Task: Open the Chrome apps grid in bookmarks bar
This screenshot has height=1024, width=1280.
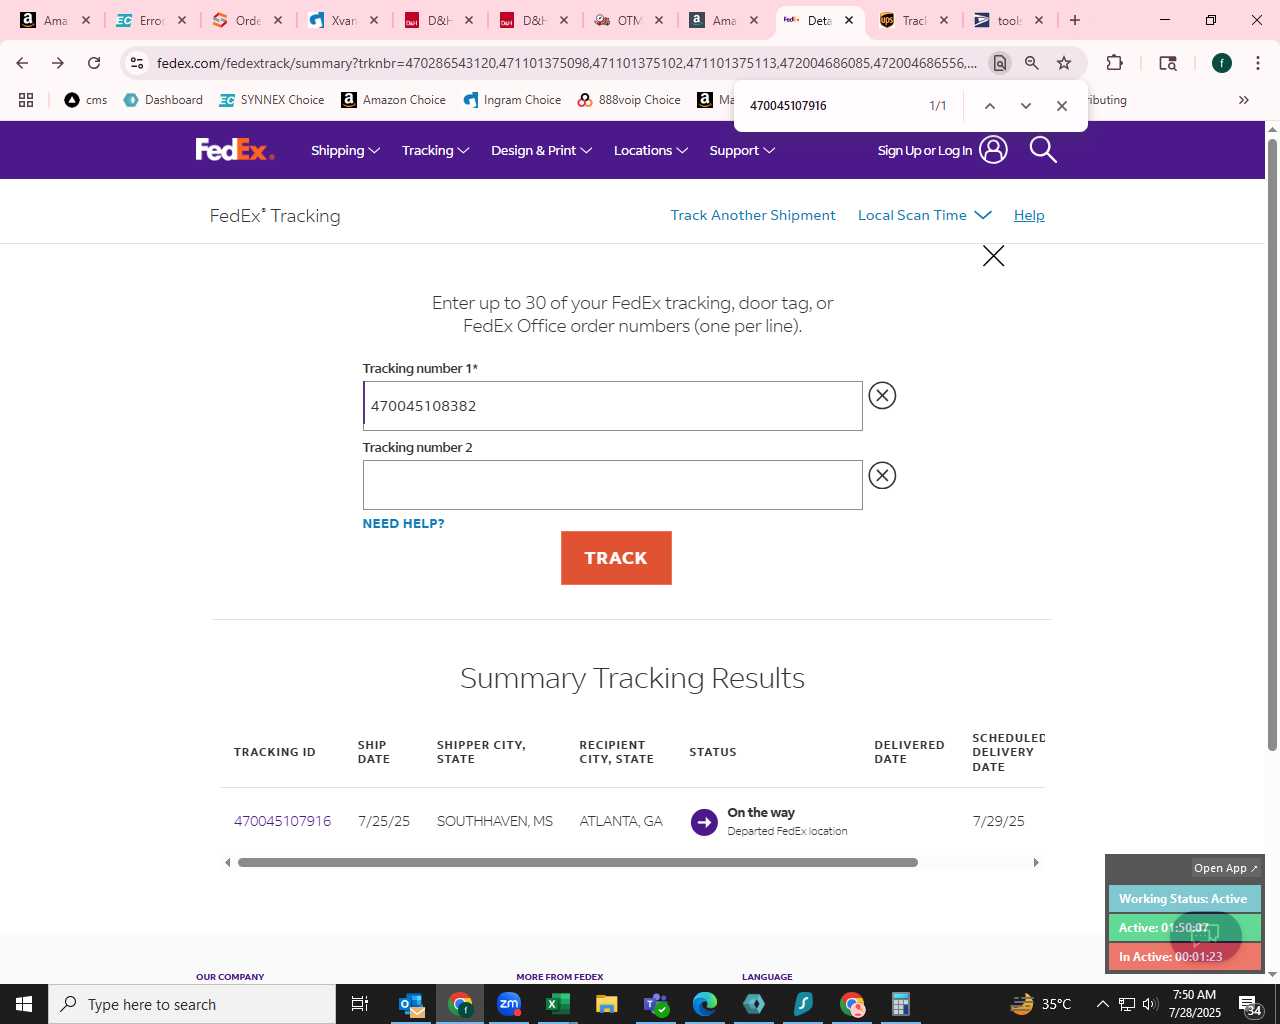Action: coord(26,100)
